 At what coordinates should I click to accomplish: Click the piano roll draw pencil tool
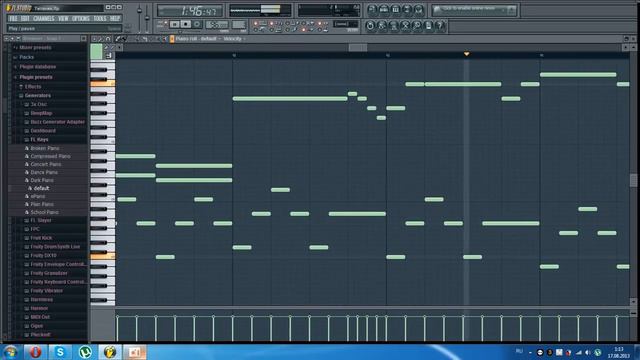118,39
